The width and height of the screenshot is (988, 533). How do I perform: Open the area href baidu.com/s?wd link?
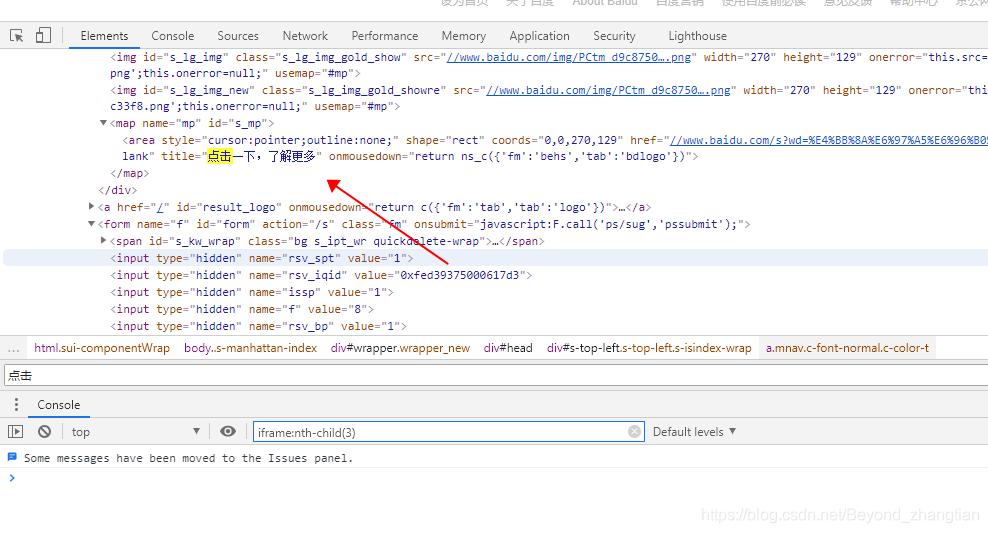click(x=828, y=140)
